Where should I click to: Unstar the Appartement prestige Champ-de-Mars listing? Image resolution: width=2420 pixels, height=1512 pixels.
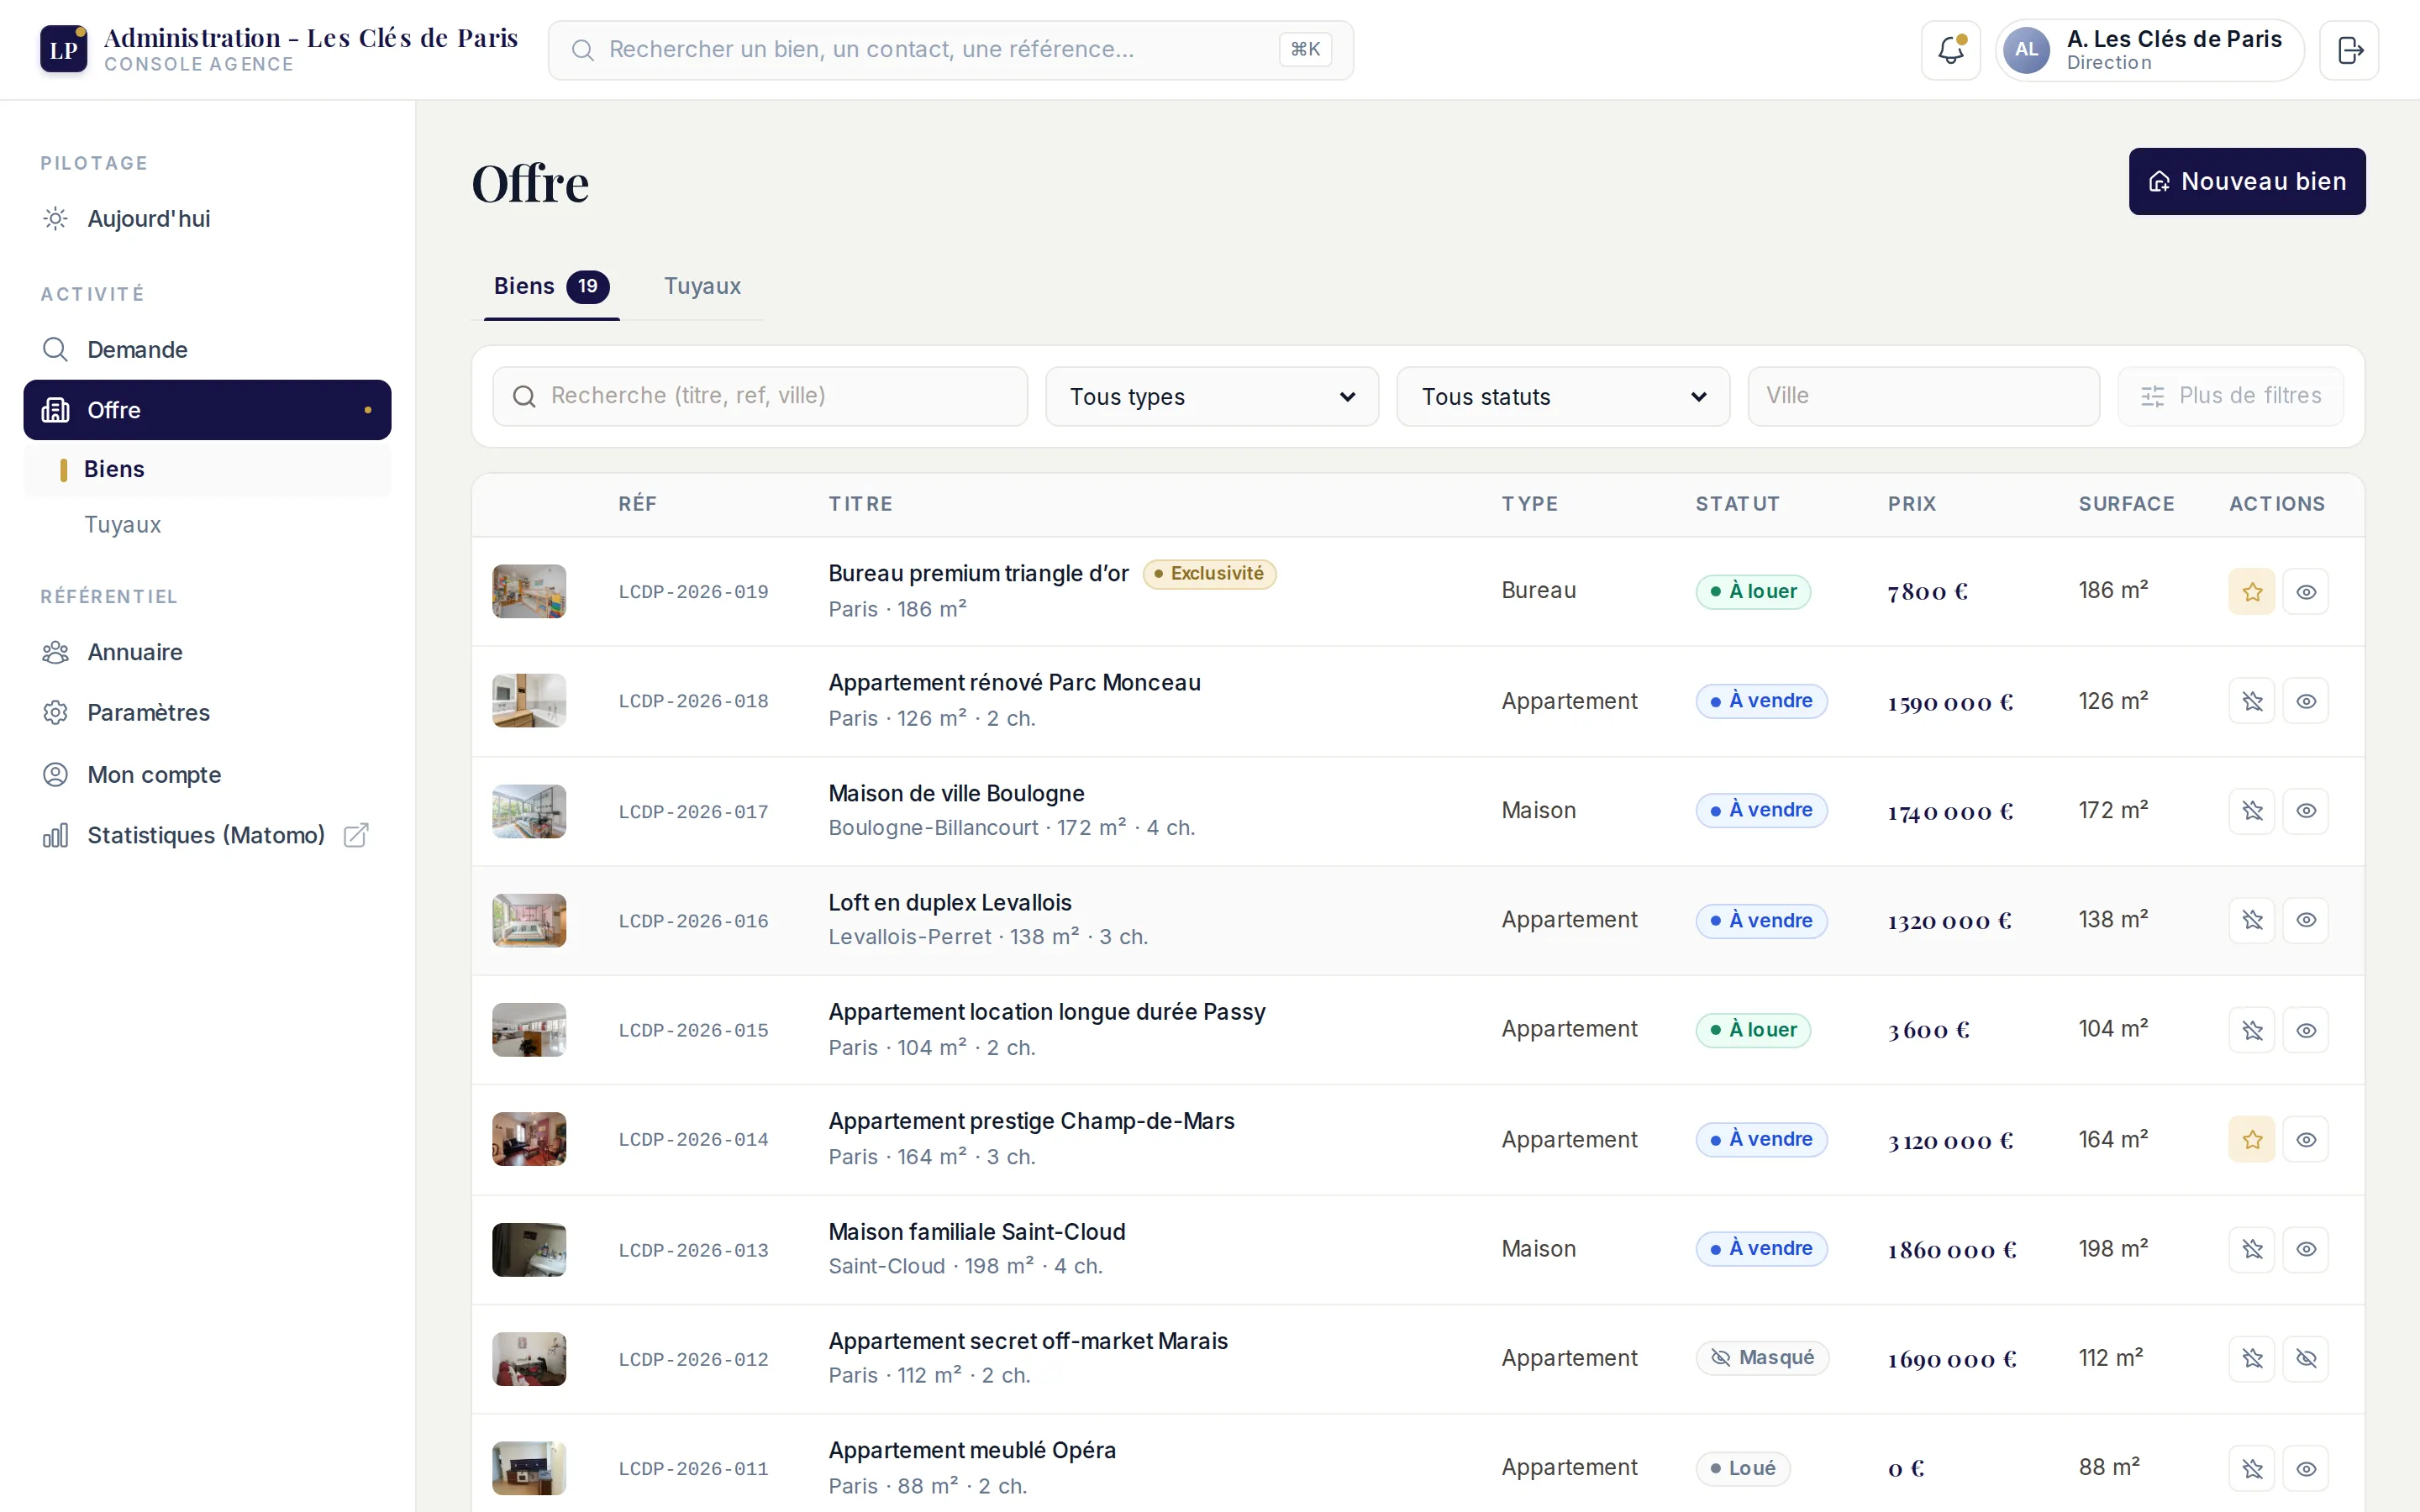[2252, 1139]
